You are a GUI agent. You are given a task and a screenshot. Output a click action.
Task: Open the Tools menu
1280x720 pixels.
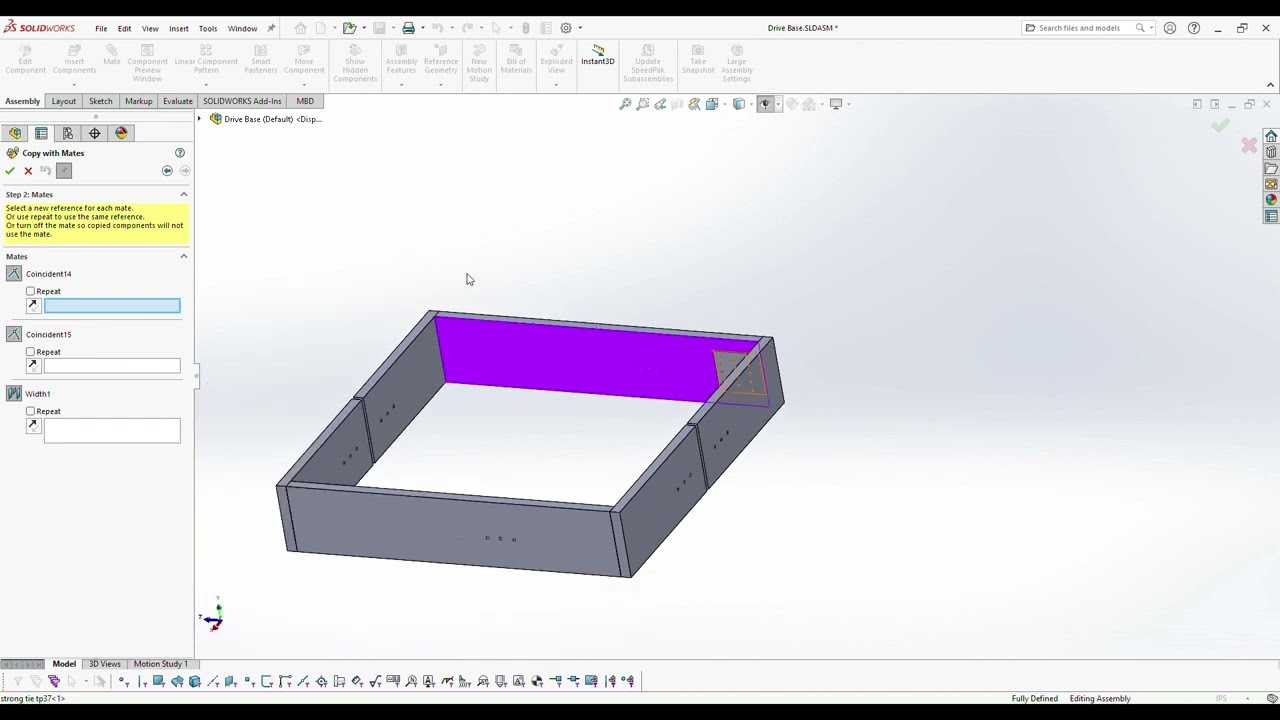(208, 28)
